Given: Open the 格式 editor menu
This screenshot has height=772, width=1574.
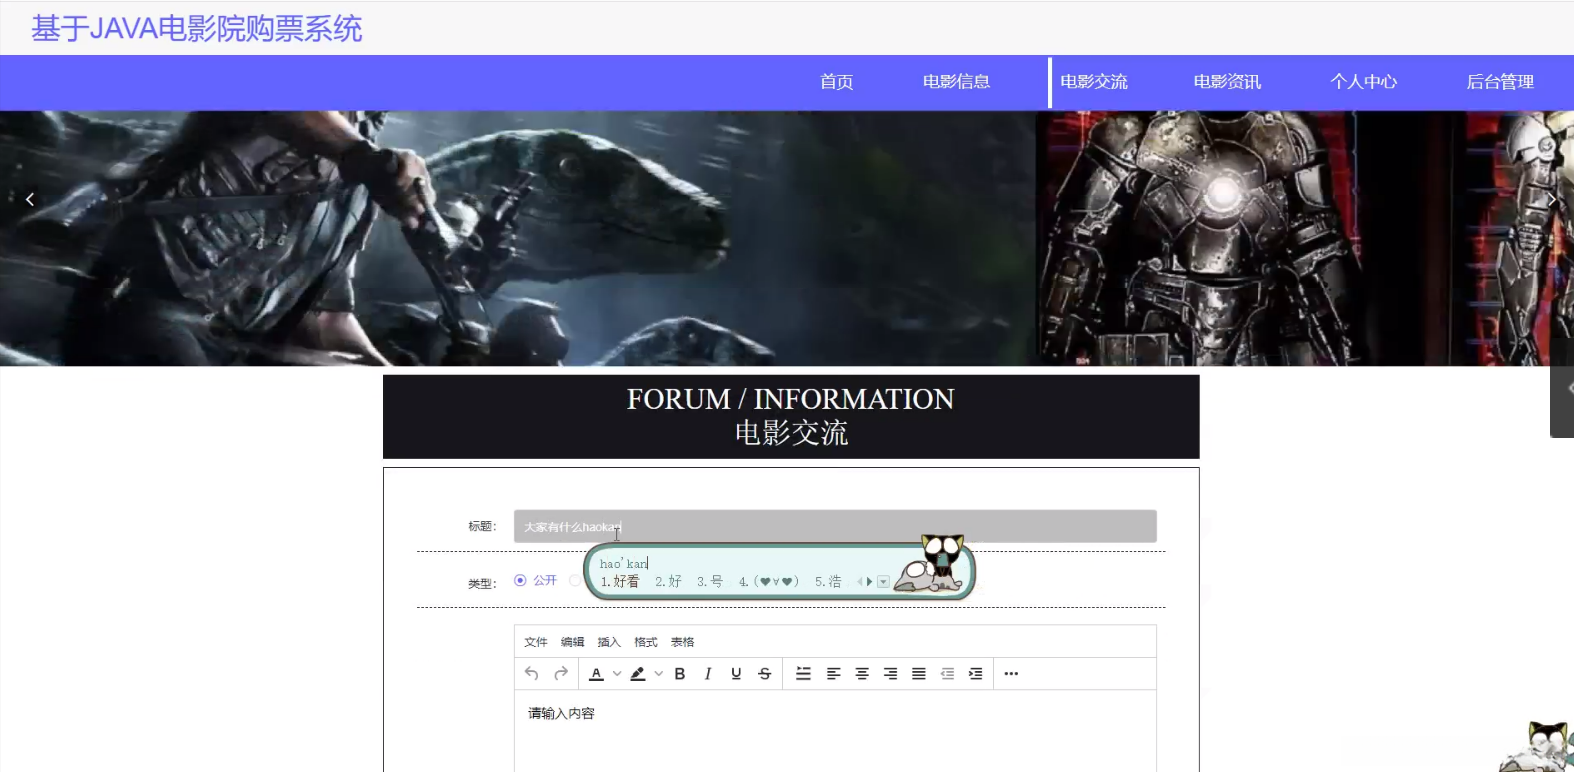Looking at the screenshot, I should point(646,642).
